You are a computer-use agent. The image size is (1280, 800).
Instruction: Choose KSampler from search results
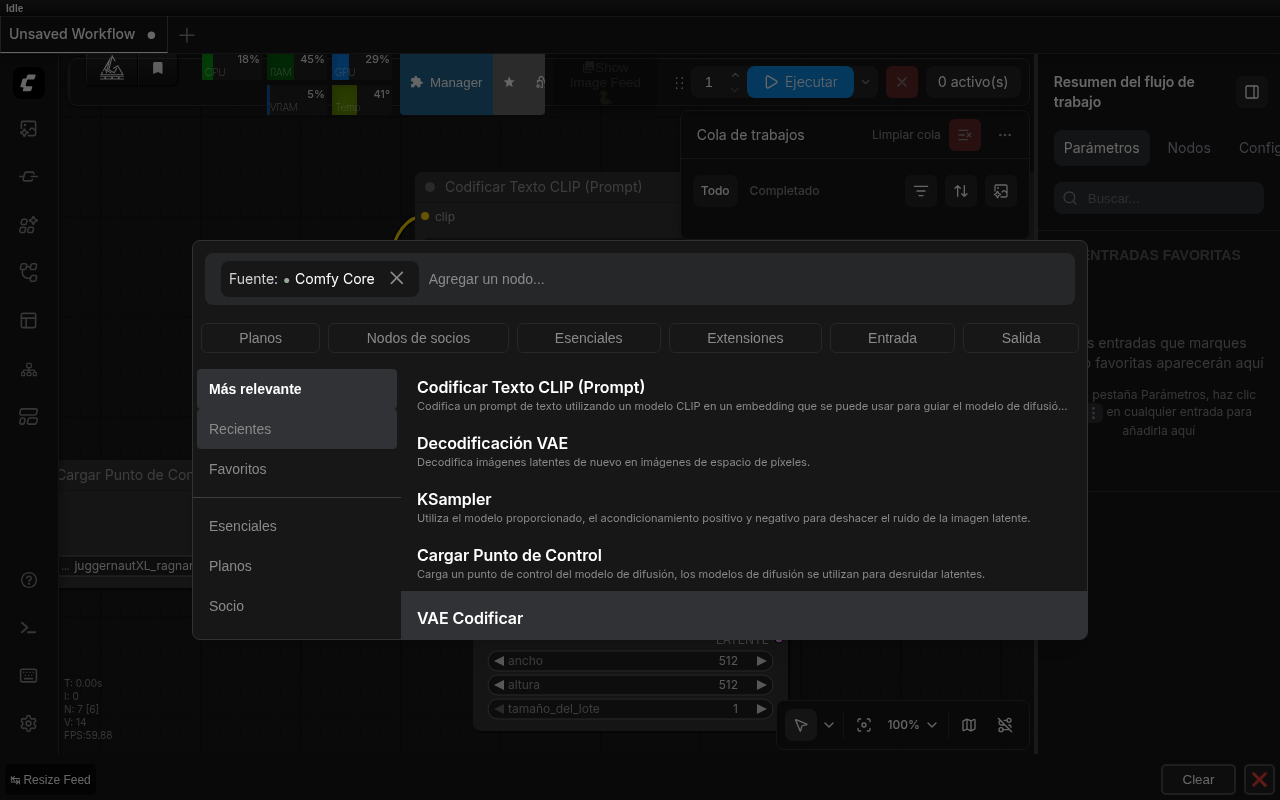(x=744, y=507)
